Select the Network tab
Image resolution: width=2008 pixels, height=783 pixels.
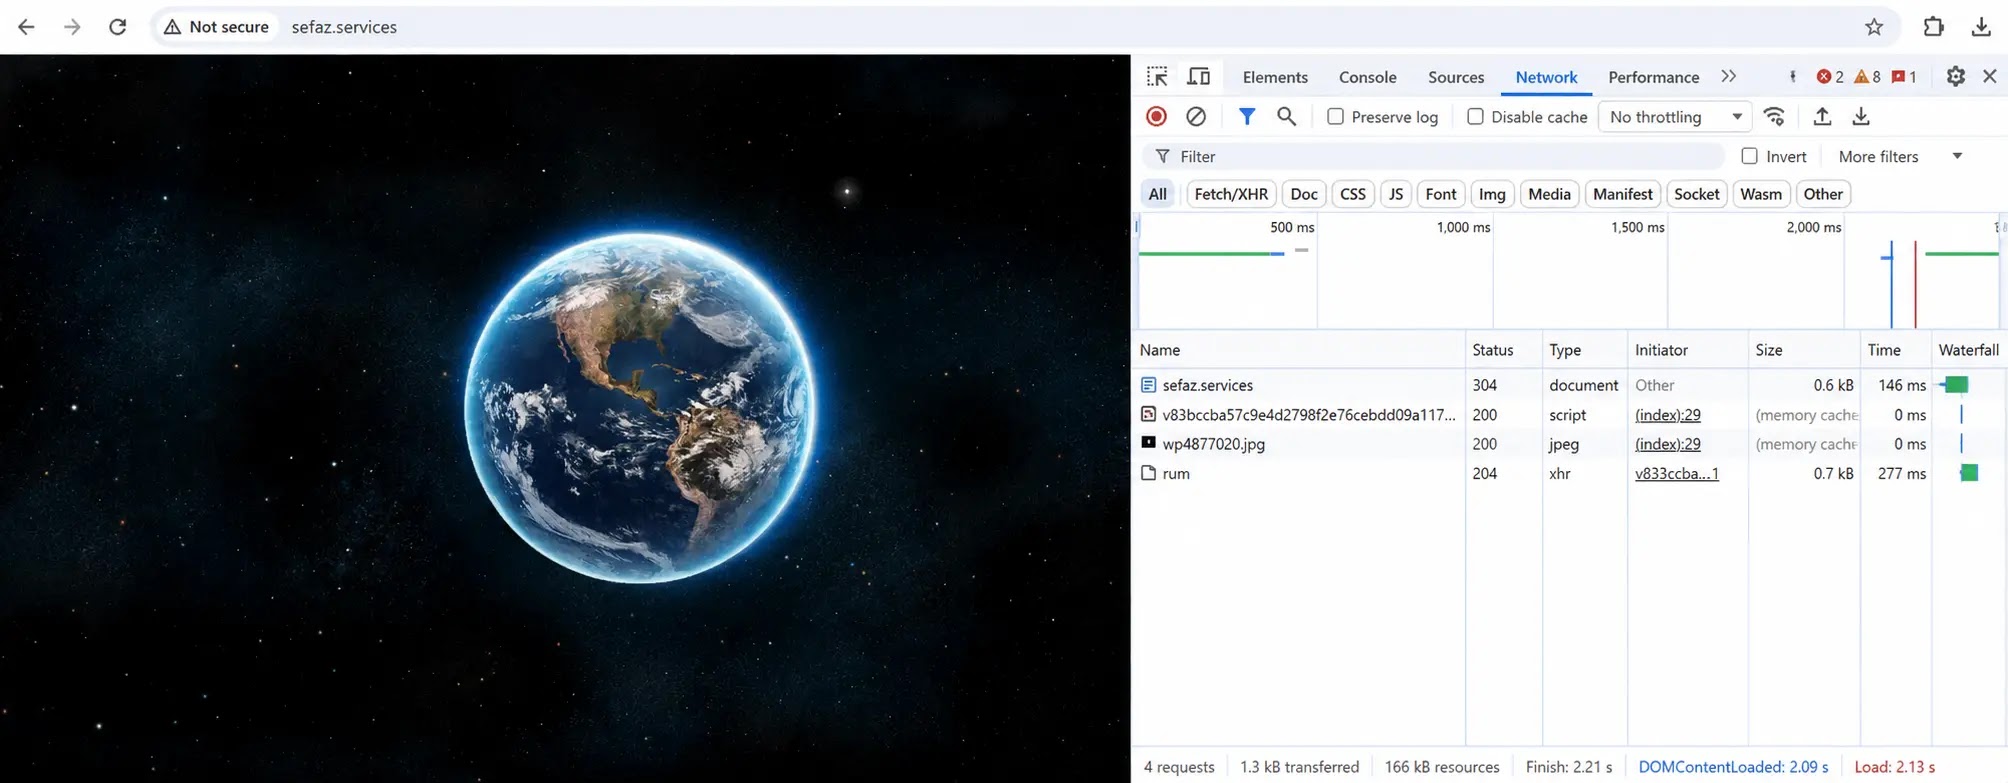coord(1546,77)
